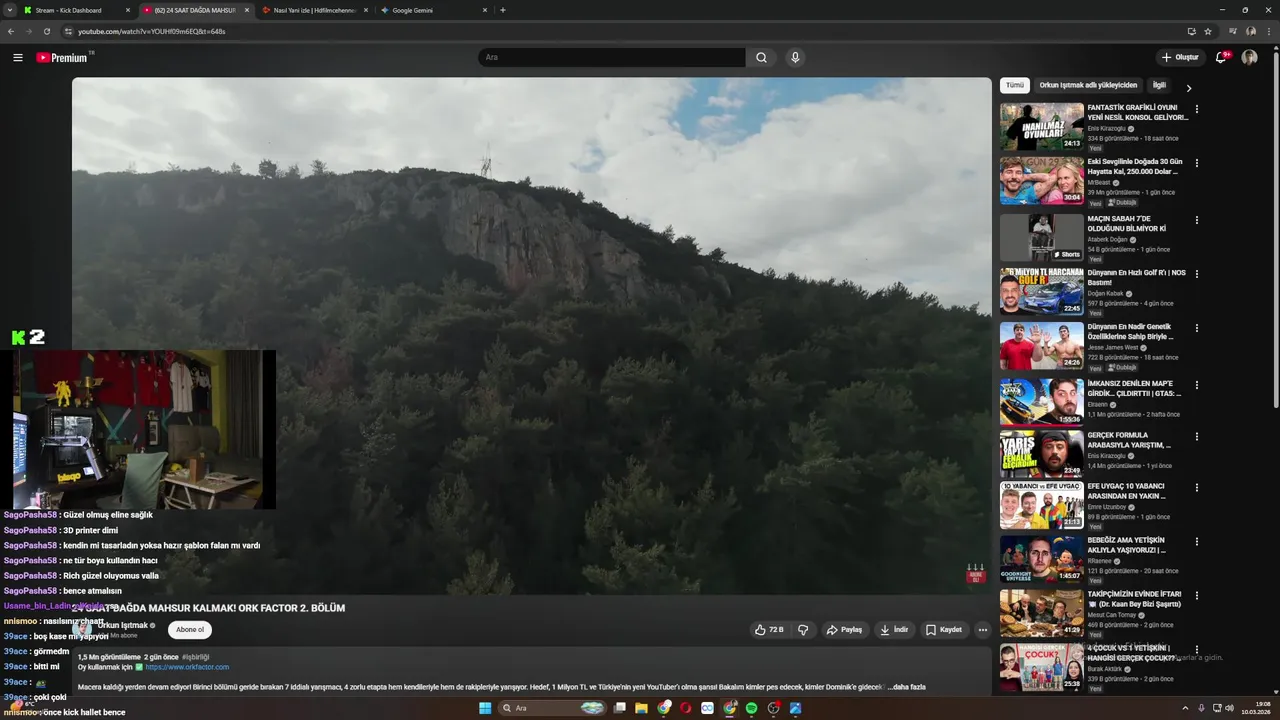Expand more filter chips with the right chevron
Viewport: 1280px width, 720px height.
click(1188, 88)
